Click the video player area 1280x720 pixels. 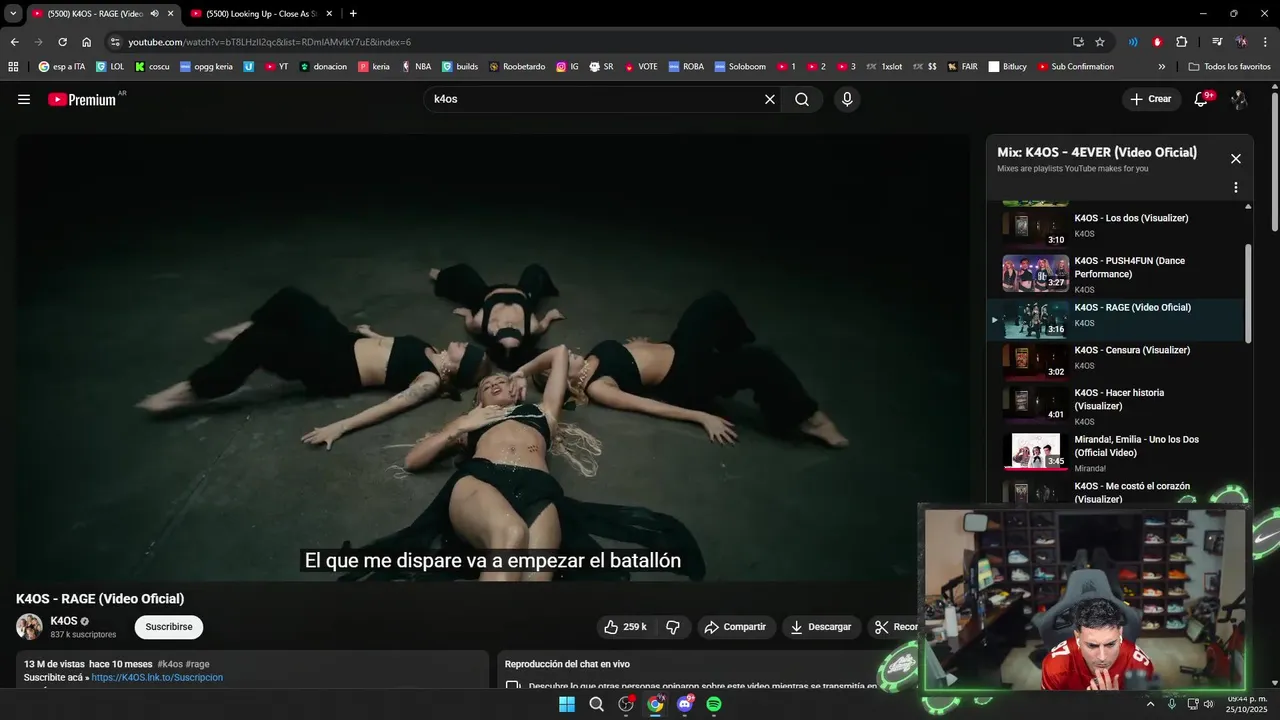[493, 358]
